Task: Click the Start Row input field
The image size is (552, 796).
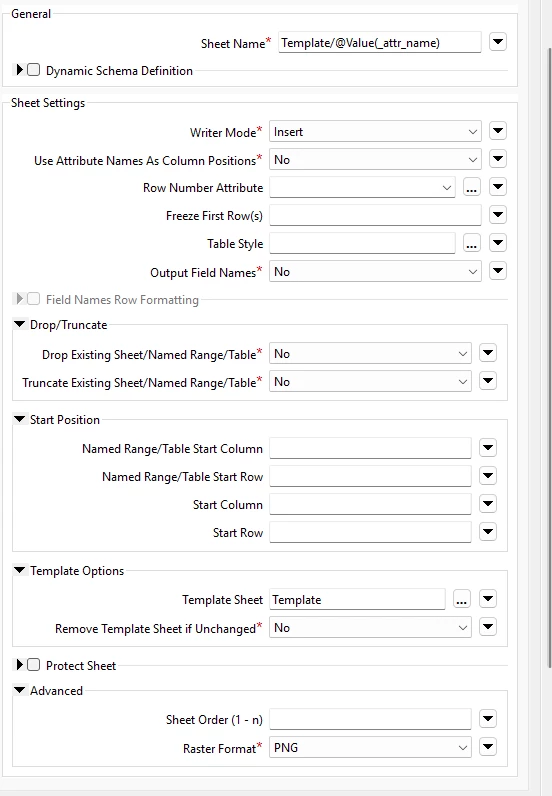Action: click(370, 533)
